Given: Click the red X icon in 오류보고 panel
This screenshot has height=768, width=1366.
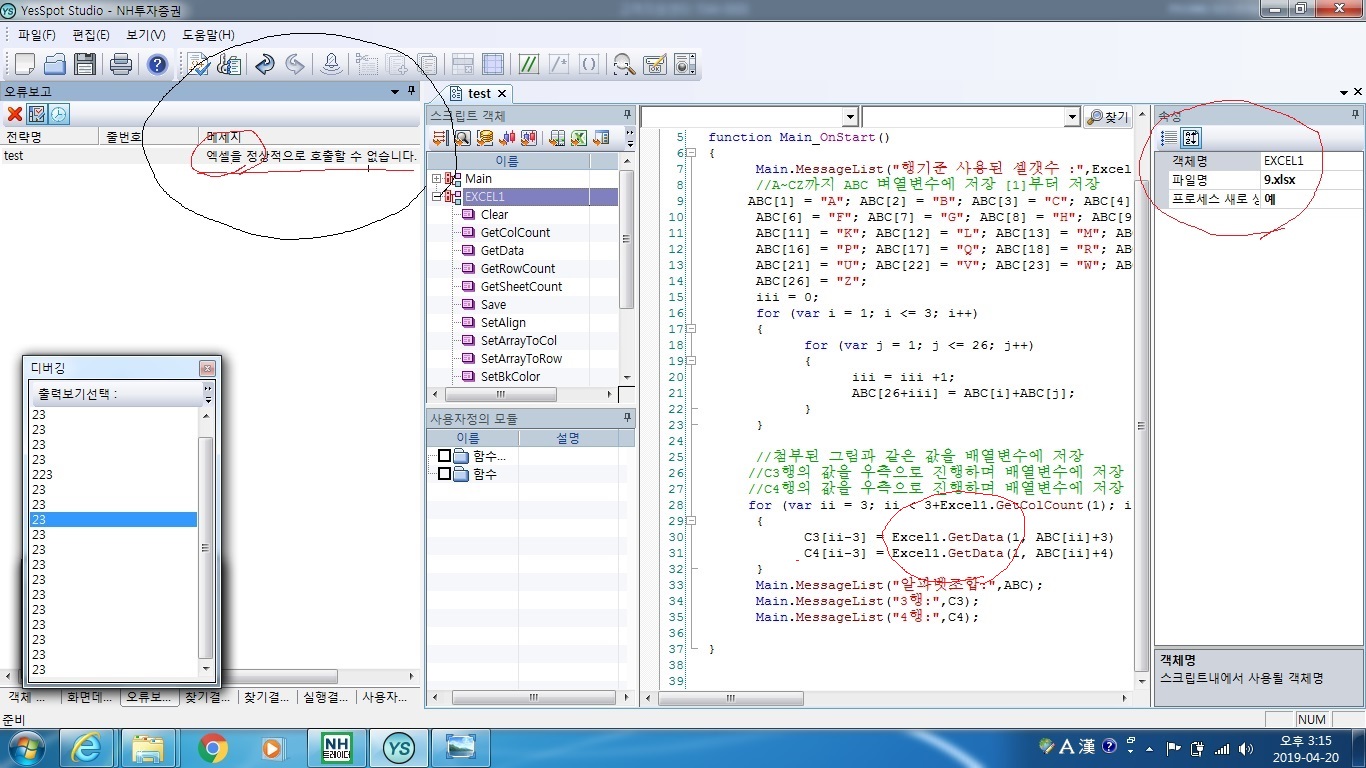Looking at the screenshot, I should tap(15, 114).
